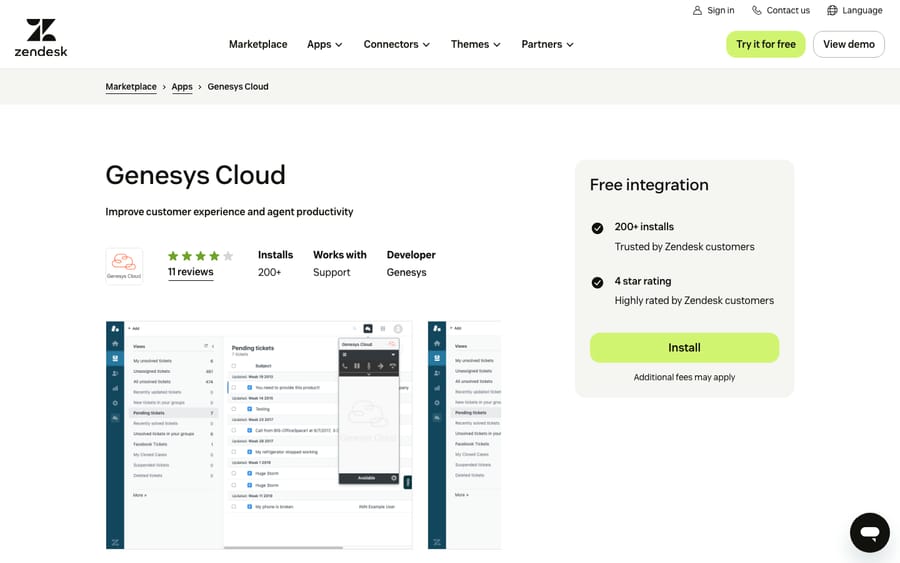Click the Zendesk logo

[41, 38]
